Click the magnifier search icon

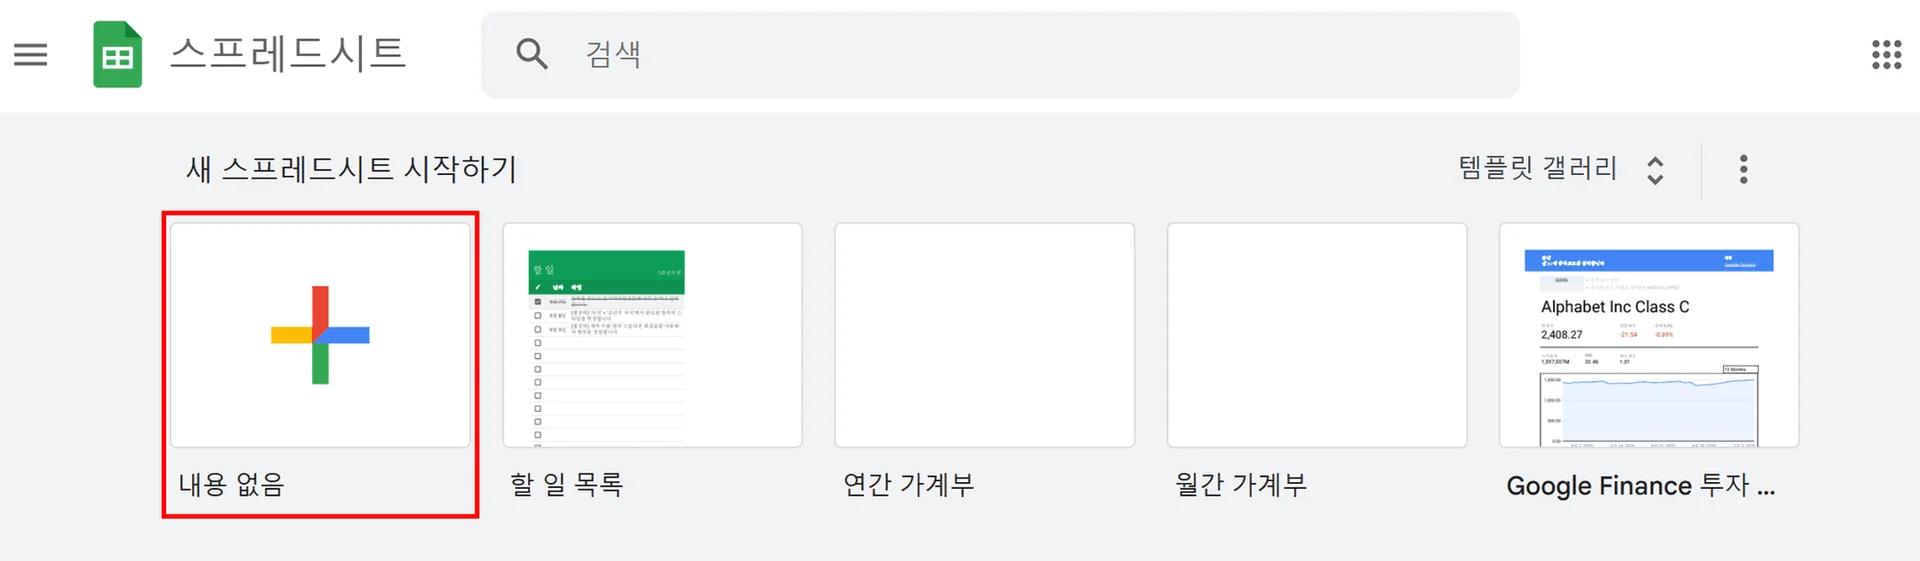coord(531,54)
